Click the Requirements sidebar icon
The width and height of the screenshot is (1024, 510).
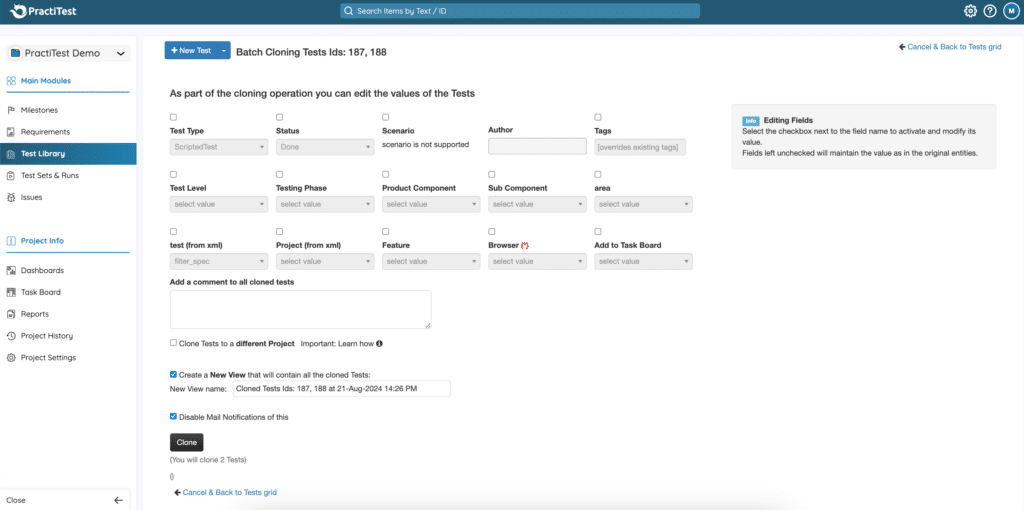(x=11, y=132)
